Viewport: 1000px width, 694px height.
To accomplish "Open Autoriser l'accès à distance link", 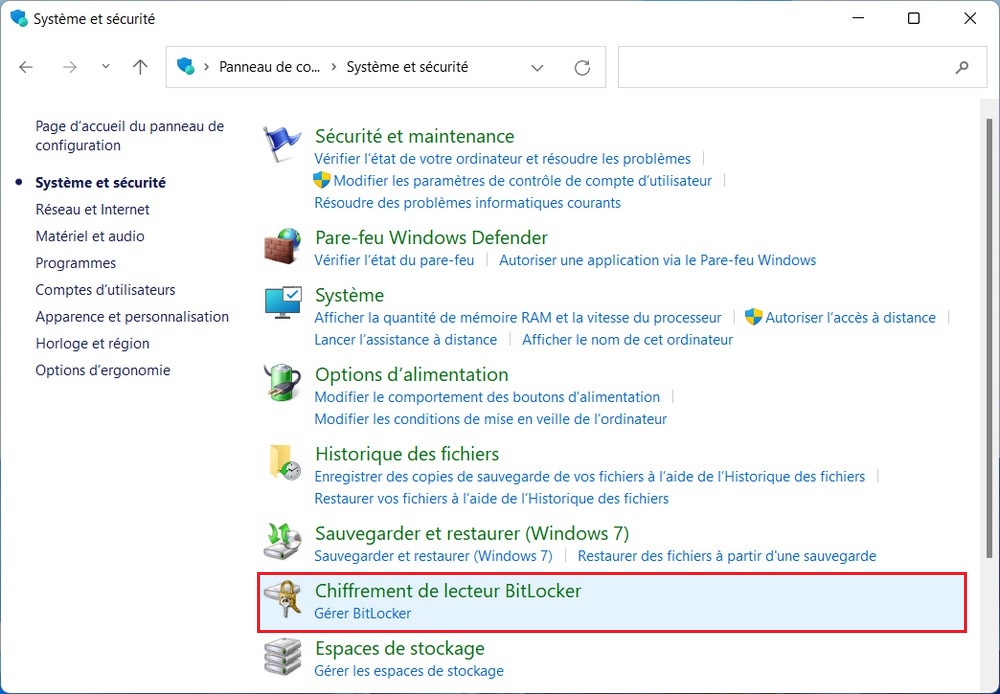I will pos(850,317).
